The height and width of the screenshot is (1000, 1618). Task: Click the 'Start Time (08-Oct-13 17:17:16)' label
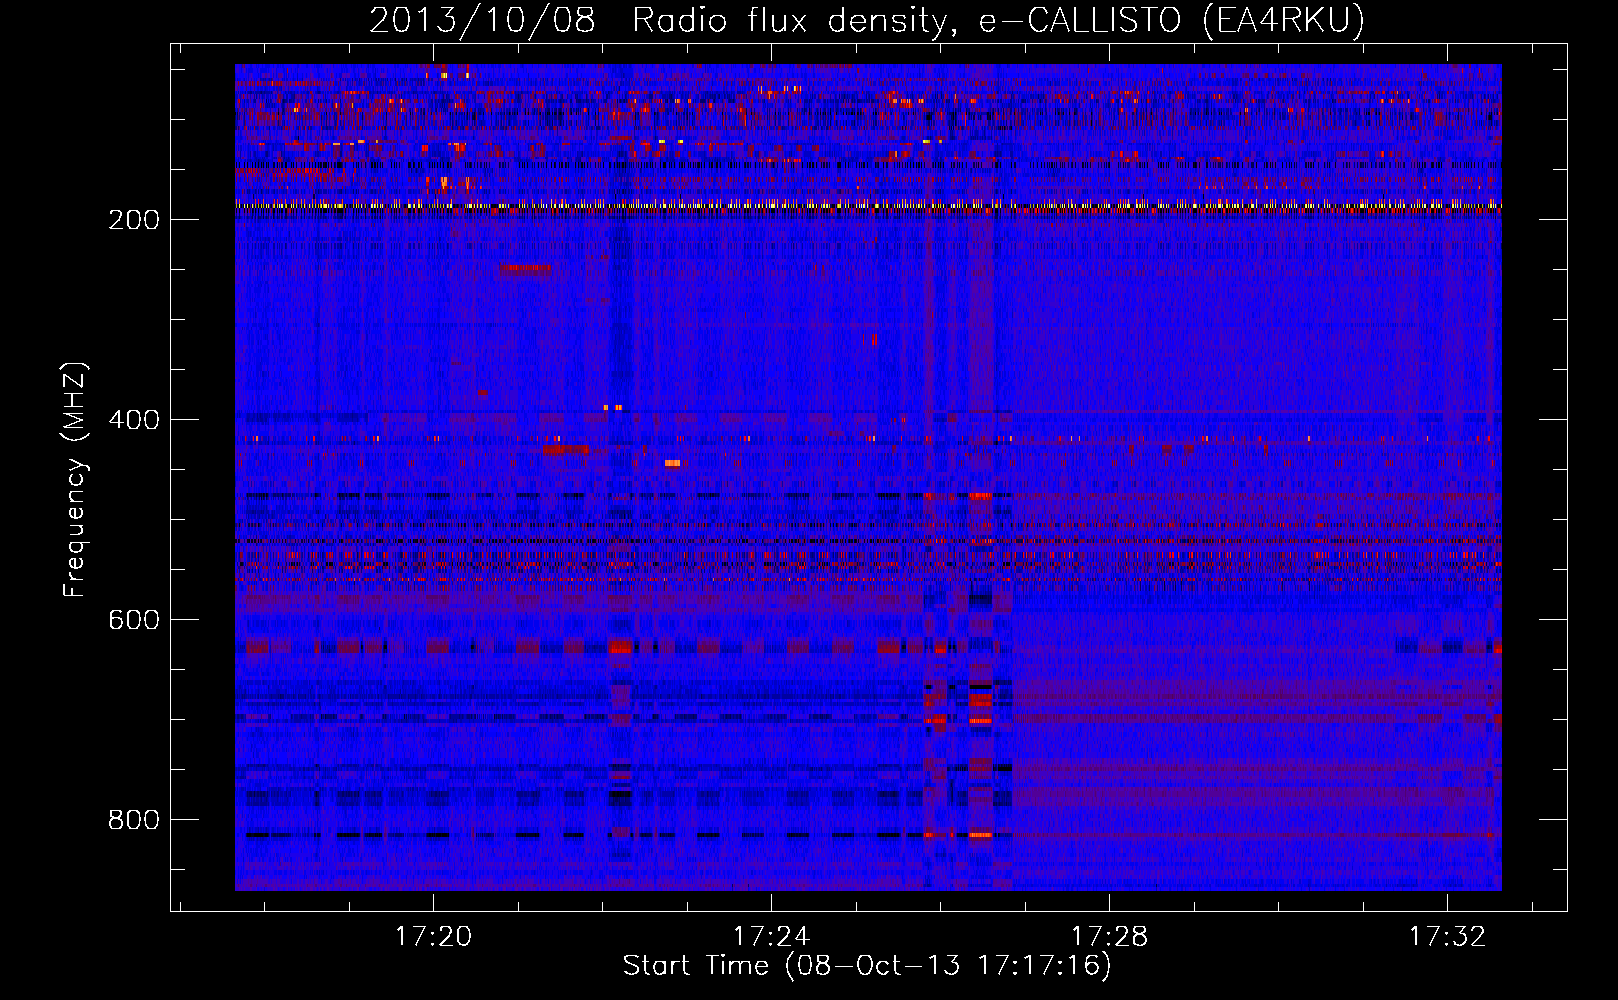867,966
